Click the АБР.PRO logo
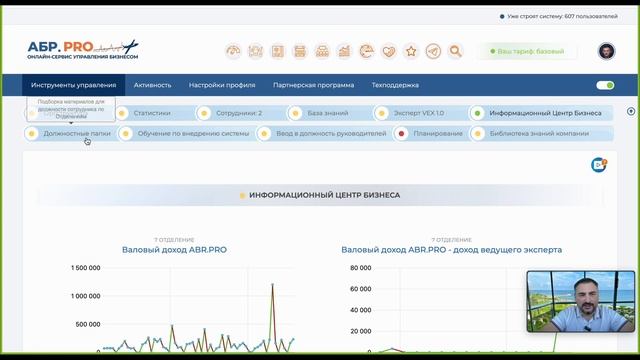 (x=83, y=50)
